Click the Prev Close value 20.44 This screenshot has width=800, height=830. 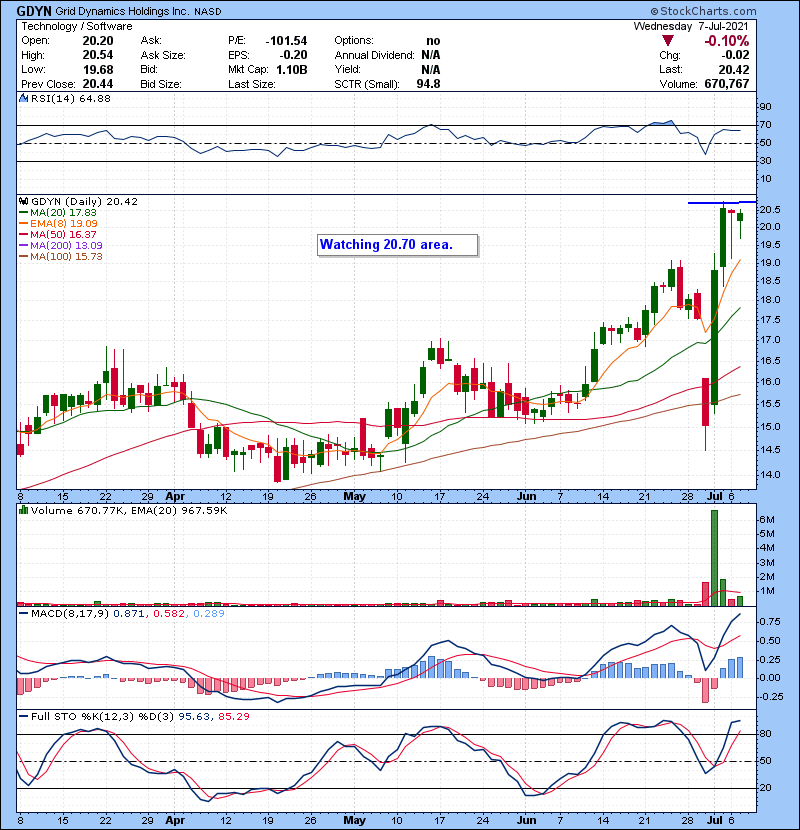coord(98,84)
